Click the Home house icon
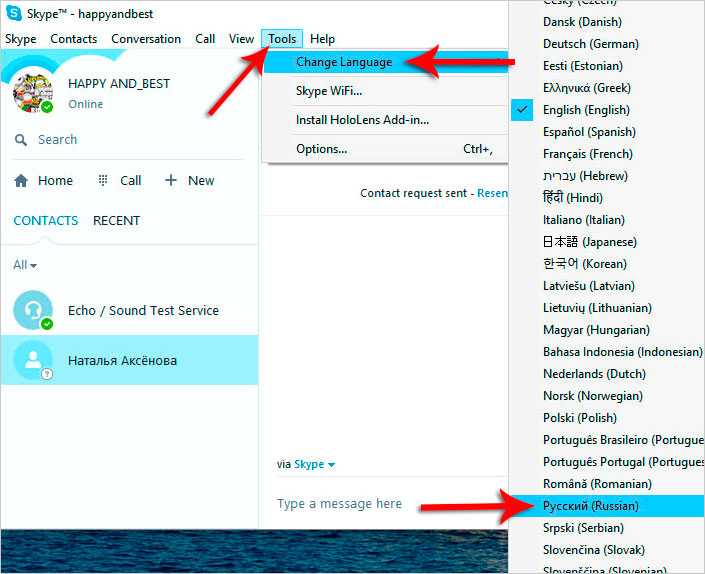 [x=21, y=181]
